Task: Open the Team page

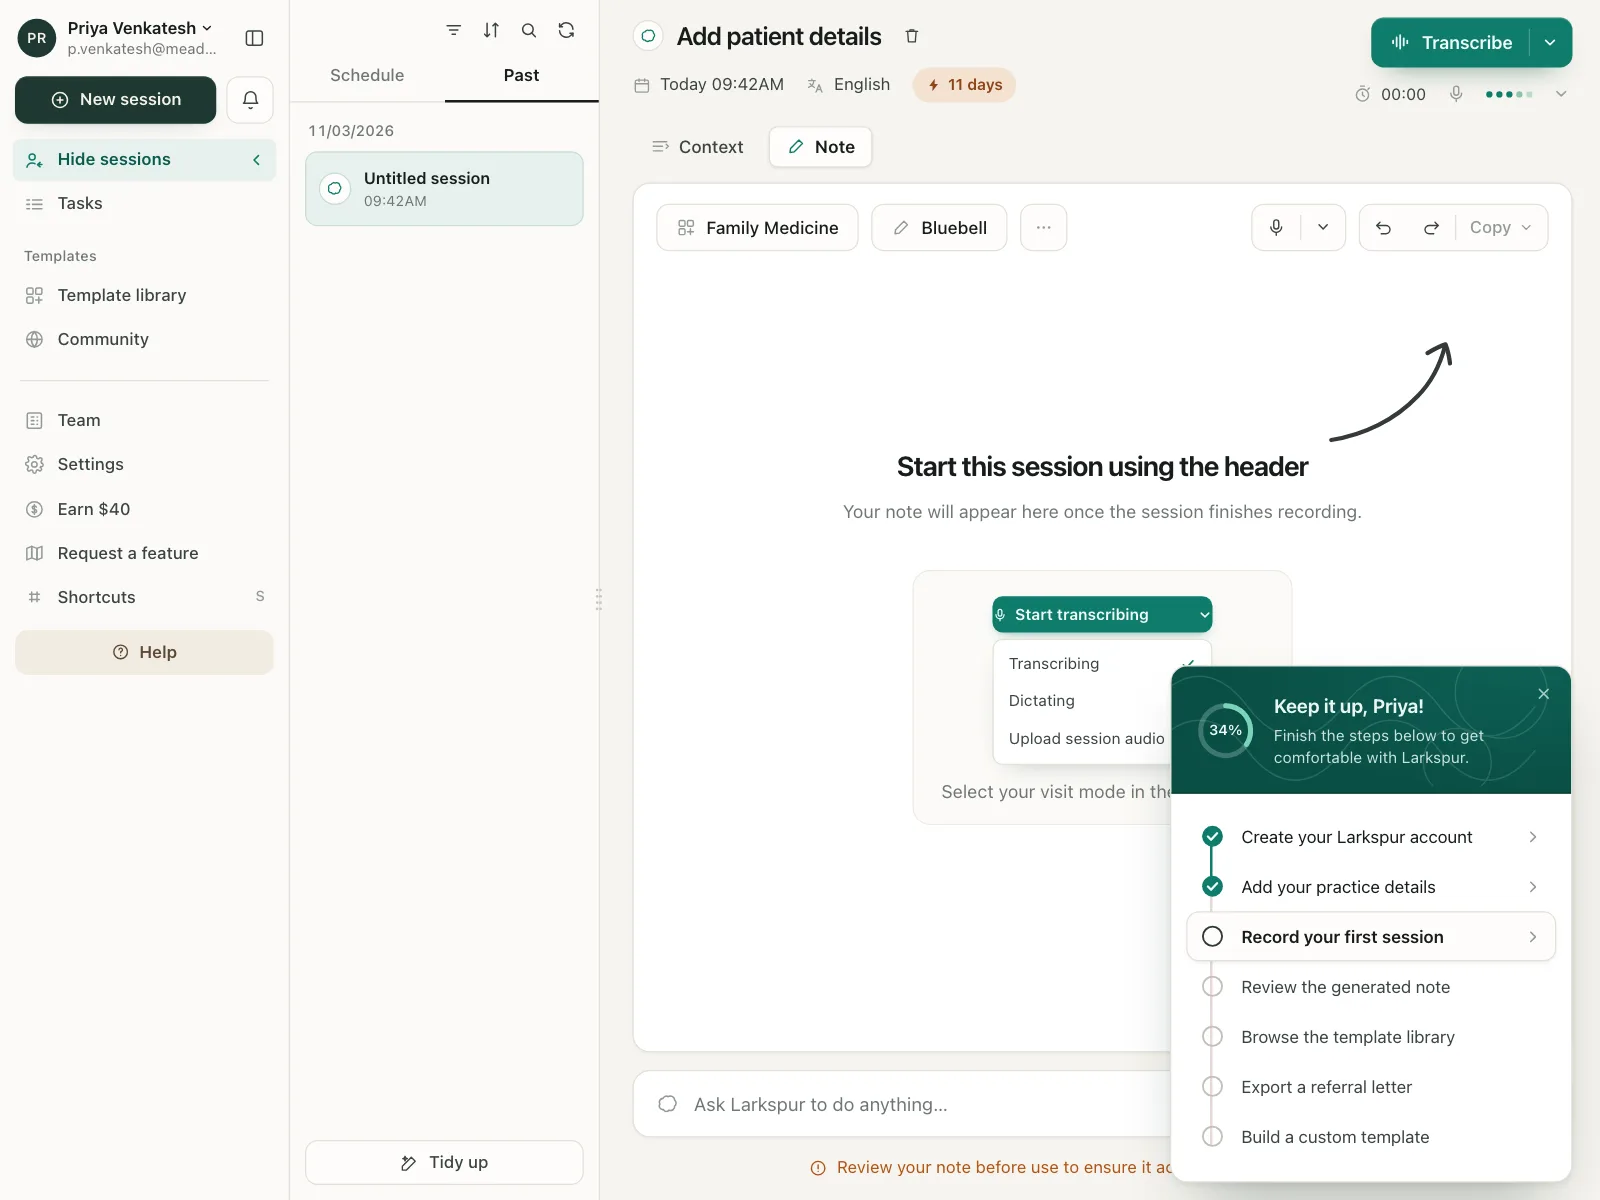Action: point(144,421)
